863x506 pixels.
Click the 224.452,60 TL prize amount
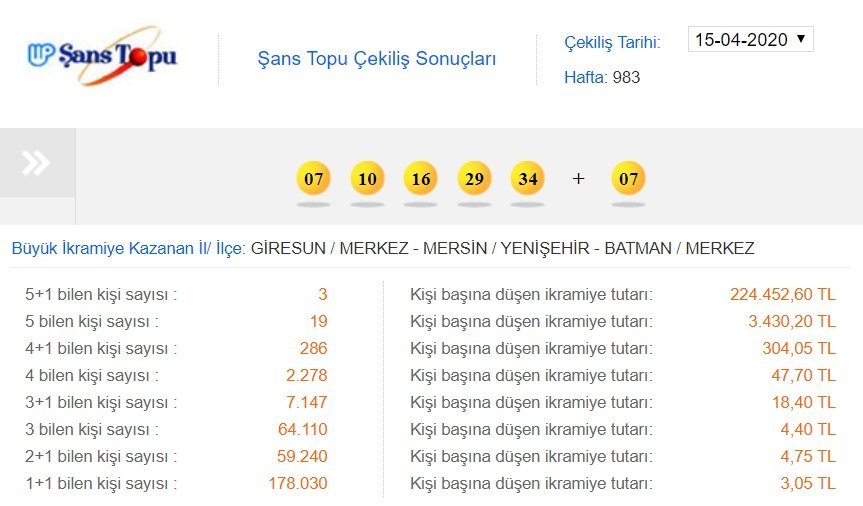[x=783, y=294]
